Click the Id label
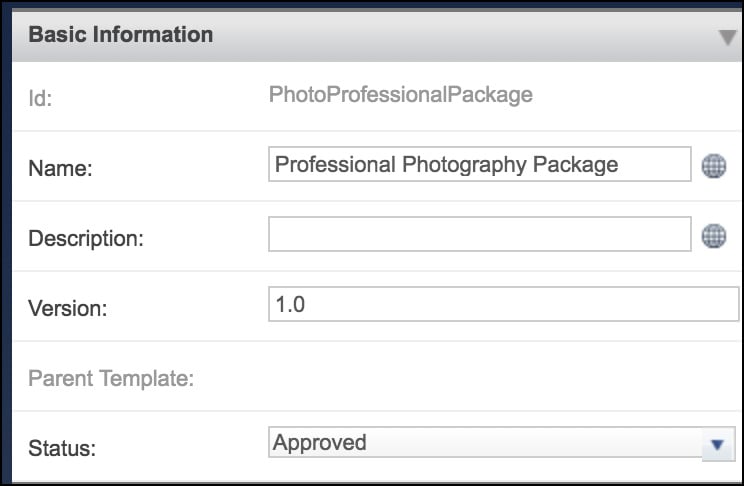 [x=40, y=99]
